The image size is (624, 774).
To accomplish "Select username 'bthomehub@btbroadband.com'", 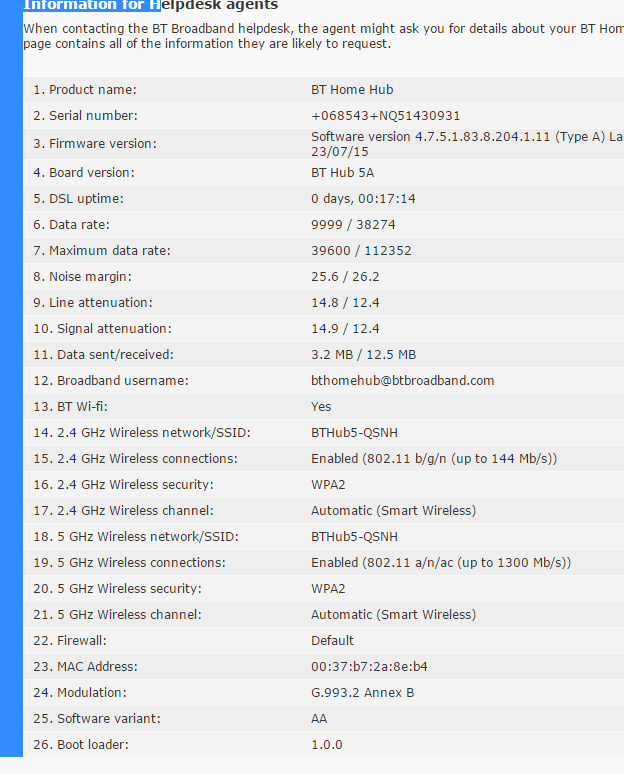I will pos(402,381).
